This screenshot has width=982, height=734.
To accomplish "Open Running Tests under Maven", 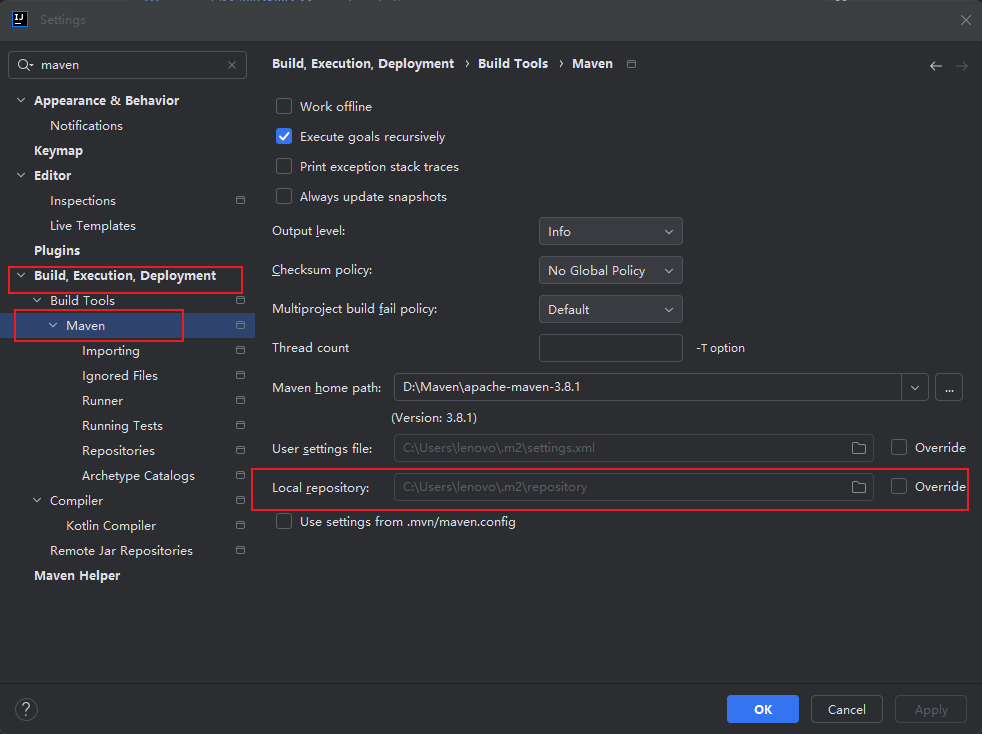I will click(x=122, y=426).
